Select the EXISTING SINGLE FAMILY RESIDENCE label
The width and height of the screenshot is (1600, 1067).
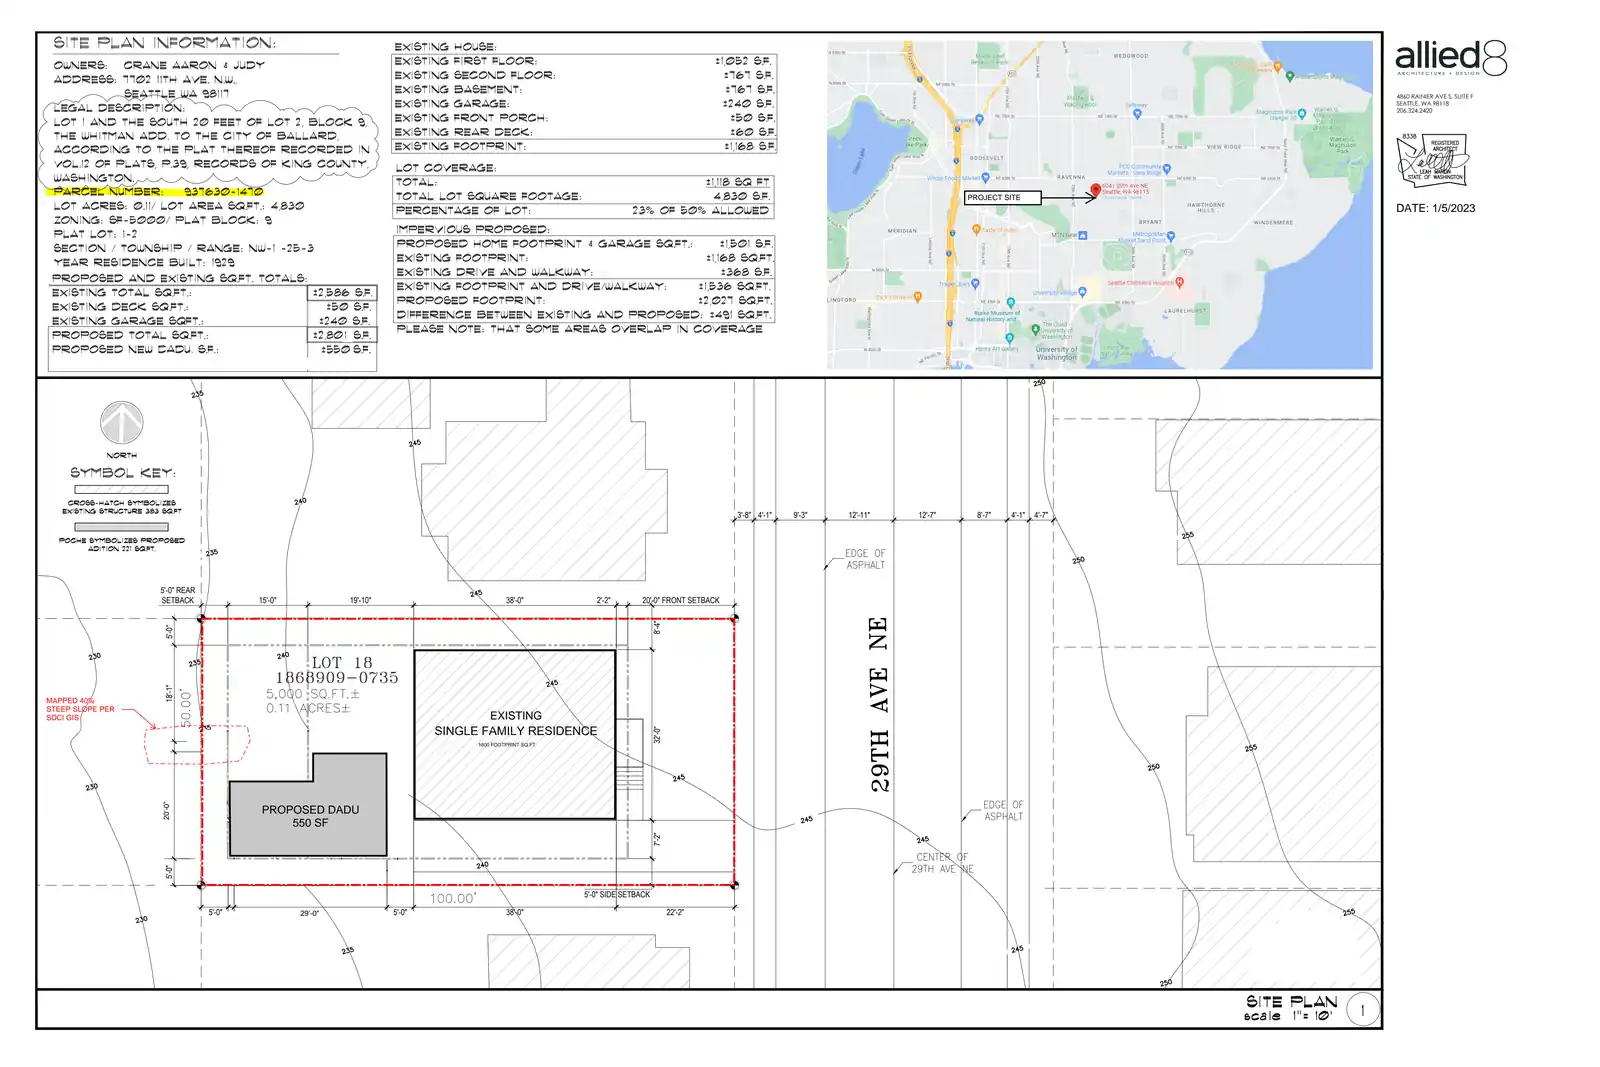pos(515,723)
